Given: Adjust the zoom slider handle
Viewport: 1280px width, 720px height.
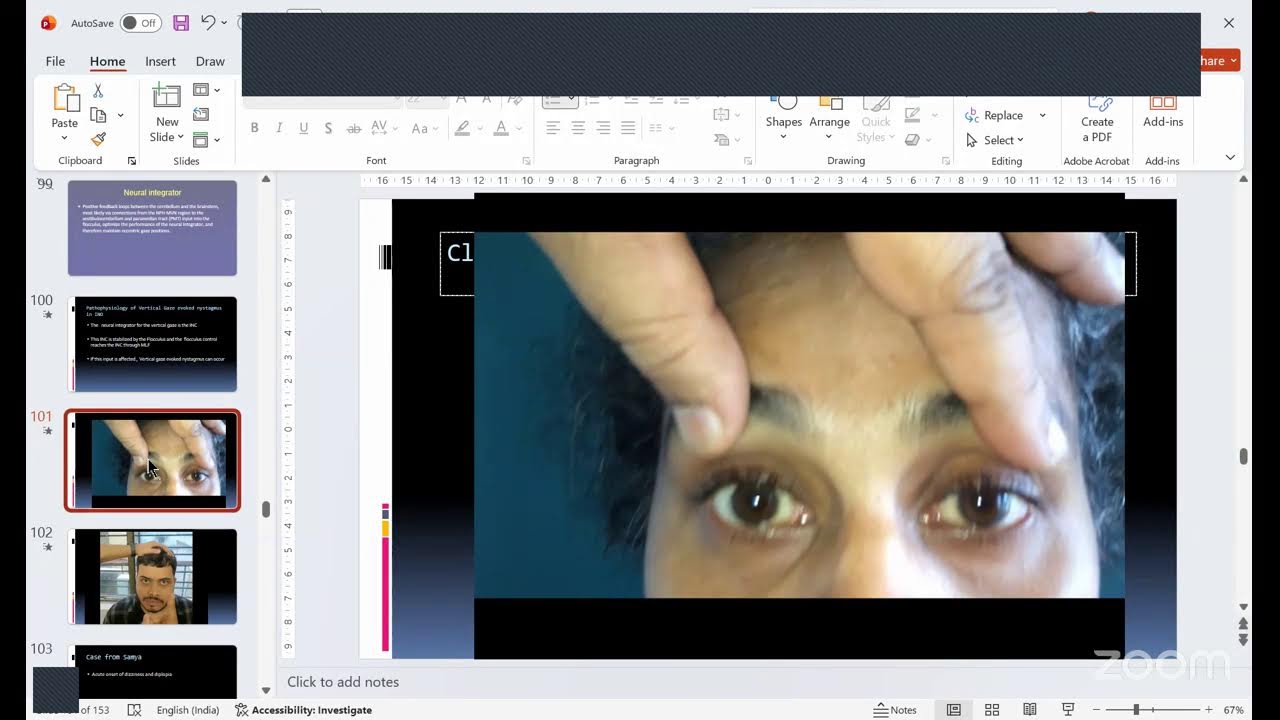Looking at the screenshot, I should tap(1136, 710).
